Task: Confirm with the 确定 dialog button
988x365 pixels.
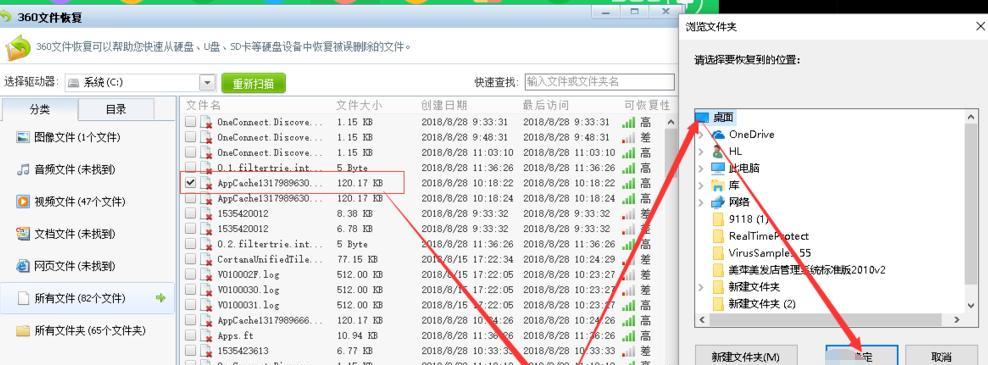Action: (862, 356)
